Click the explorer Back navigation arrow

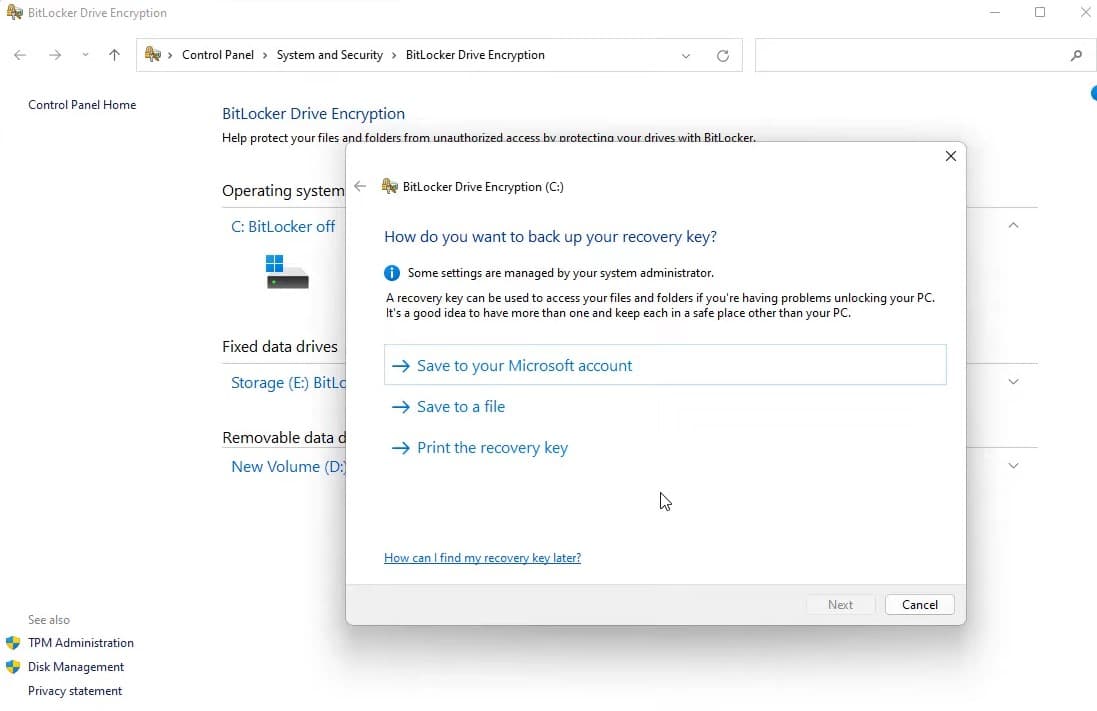tap(21, 56)
